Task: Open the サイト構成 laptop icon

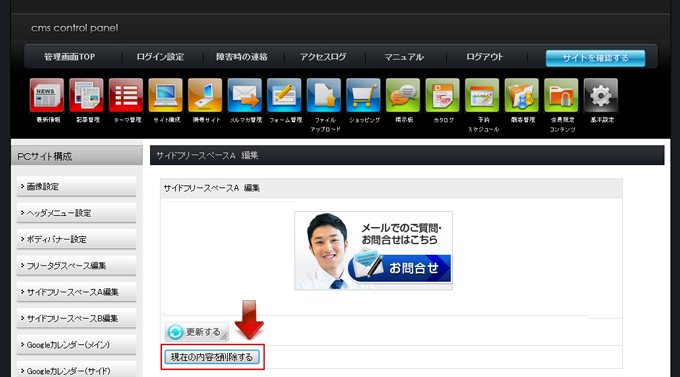Action: [x=165, y=95]
